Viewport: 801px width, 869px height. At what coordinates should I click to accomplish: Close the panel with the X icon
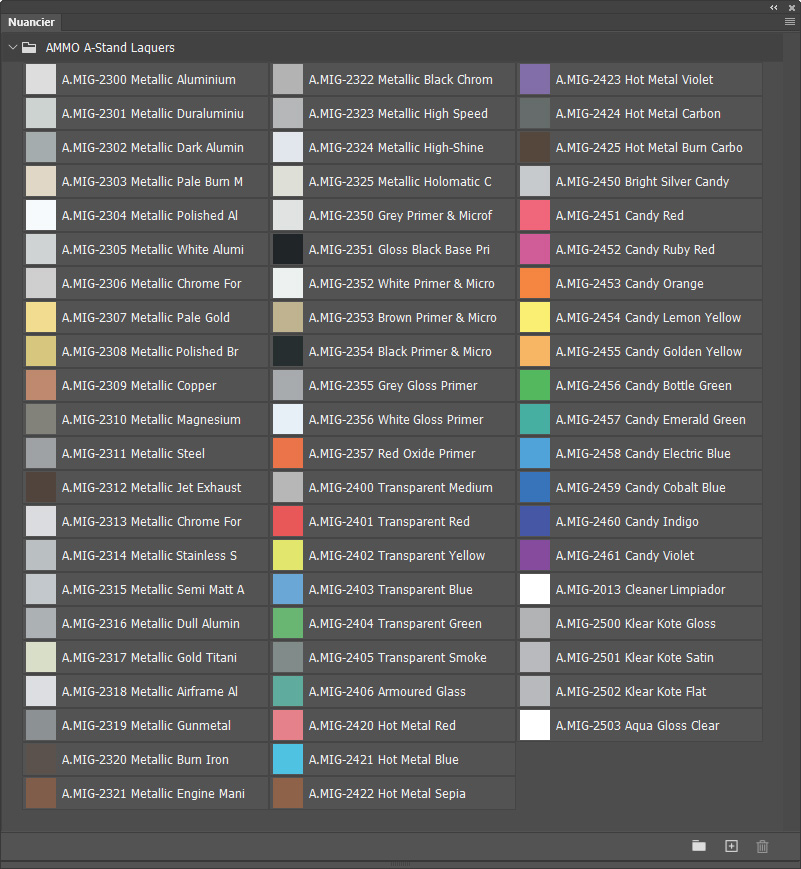(x=792, y=8)
